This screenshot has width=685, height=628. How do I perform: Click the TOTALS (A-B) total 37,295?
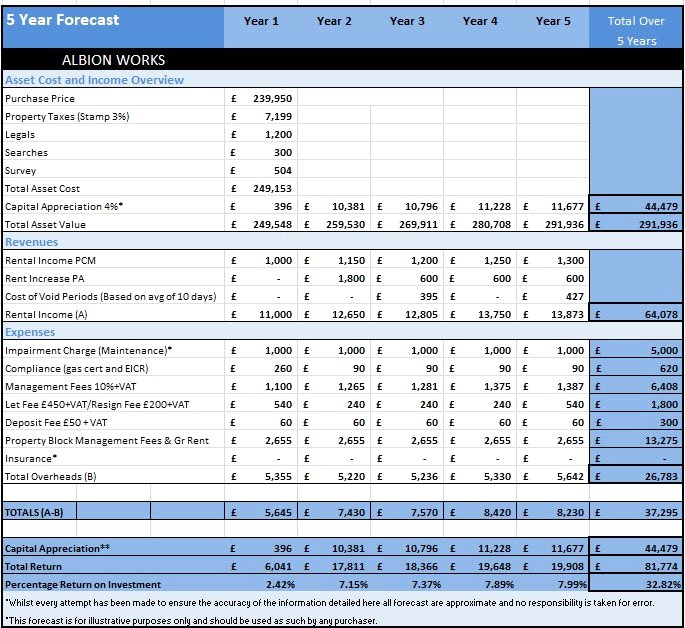click(x=661, y=512)
